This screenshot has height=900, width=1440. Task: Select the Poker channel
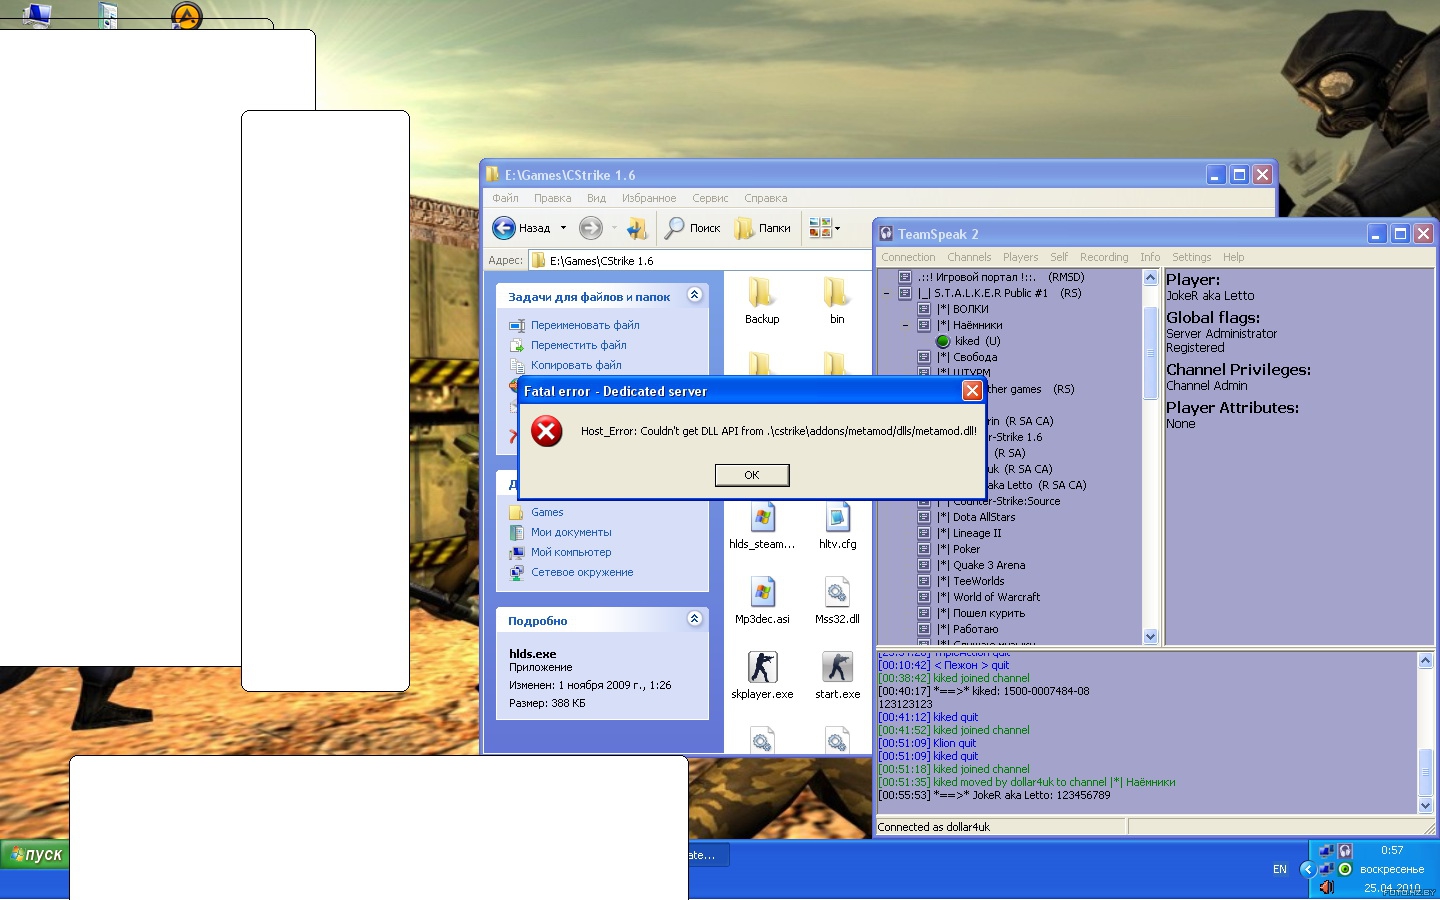958,549
